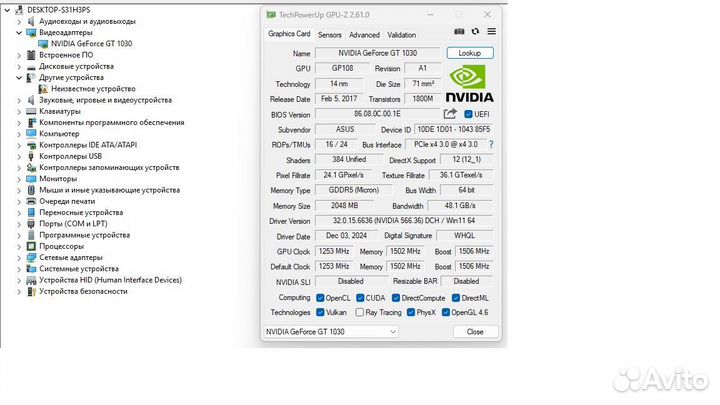Select Компоненты программного обеспечения category
Viewport: 720px width, 405px height.
coord(112,123)
